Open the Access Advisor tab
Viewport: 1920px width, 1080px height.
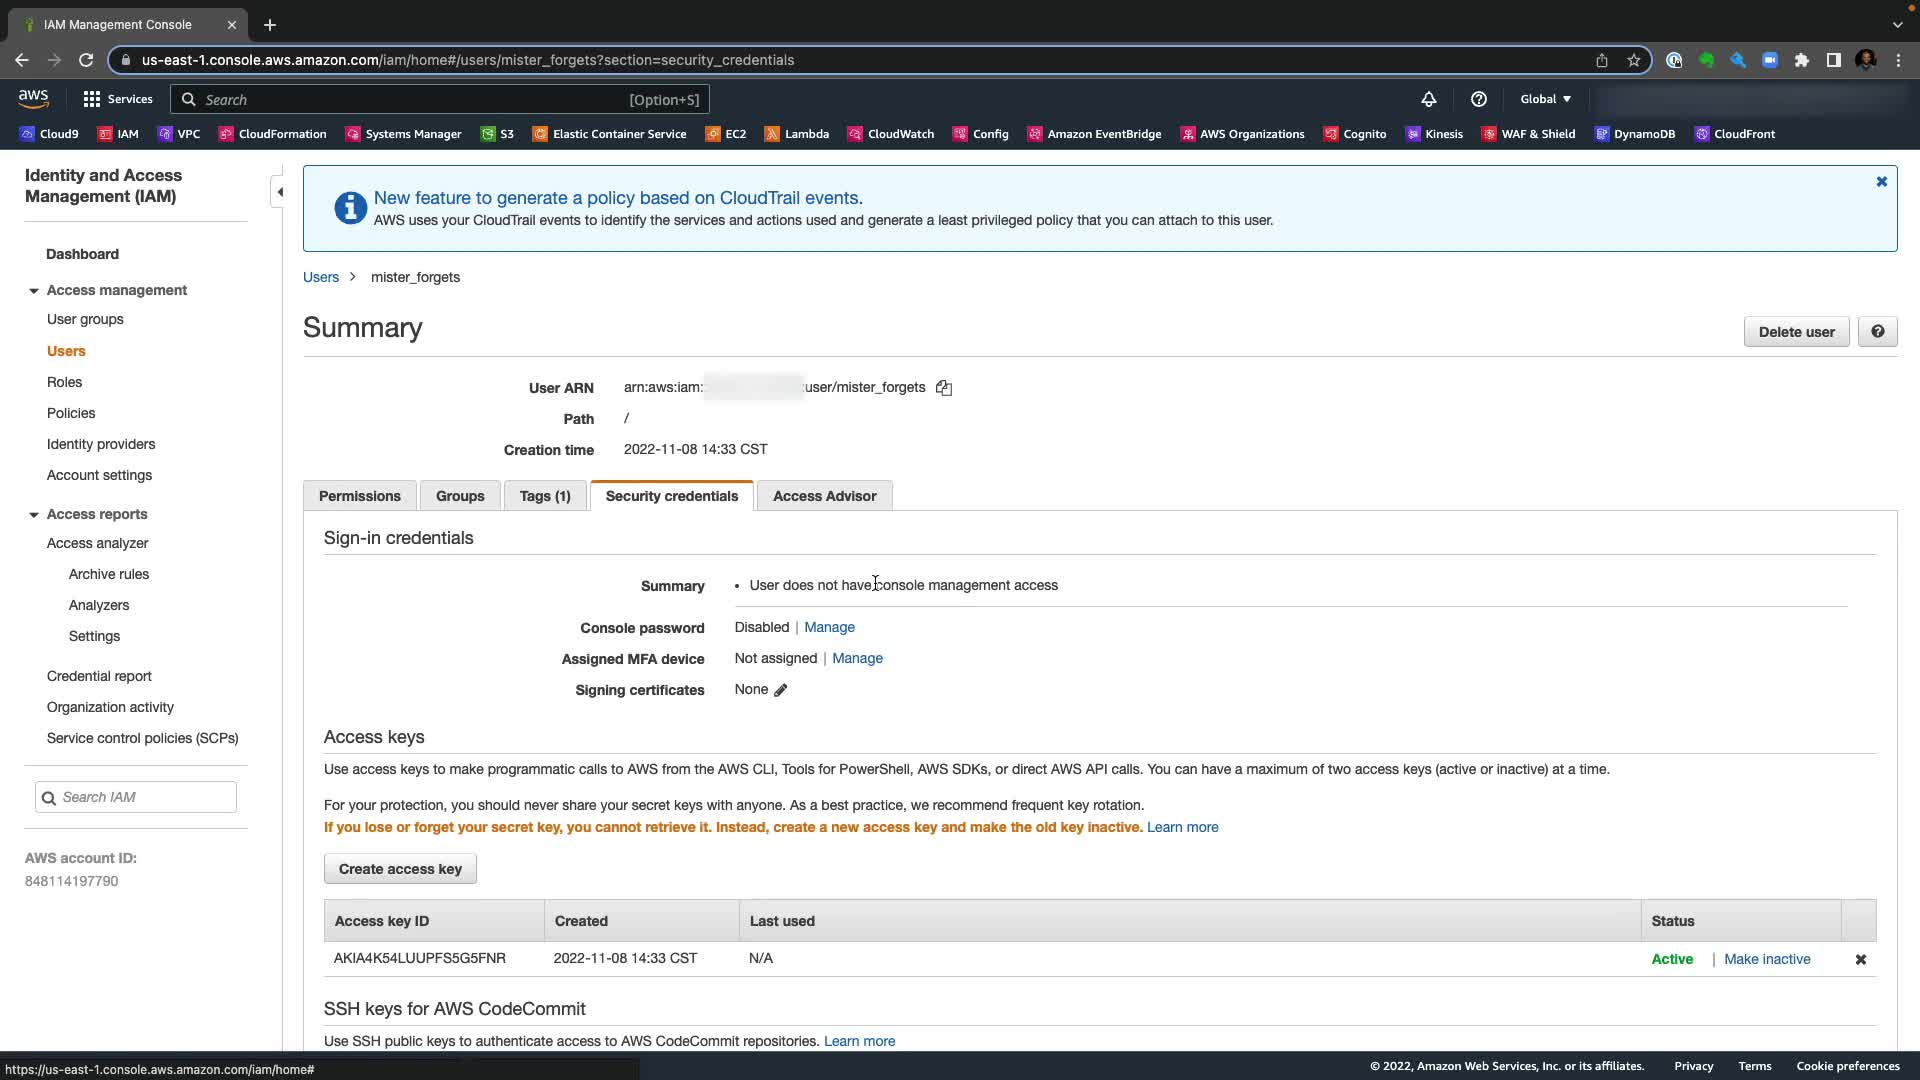click(824, 496)
